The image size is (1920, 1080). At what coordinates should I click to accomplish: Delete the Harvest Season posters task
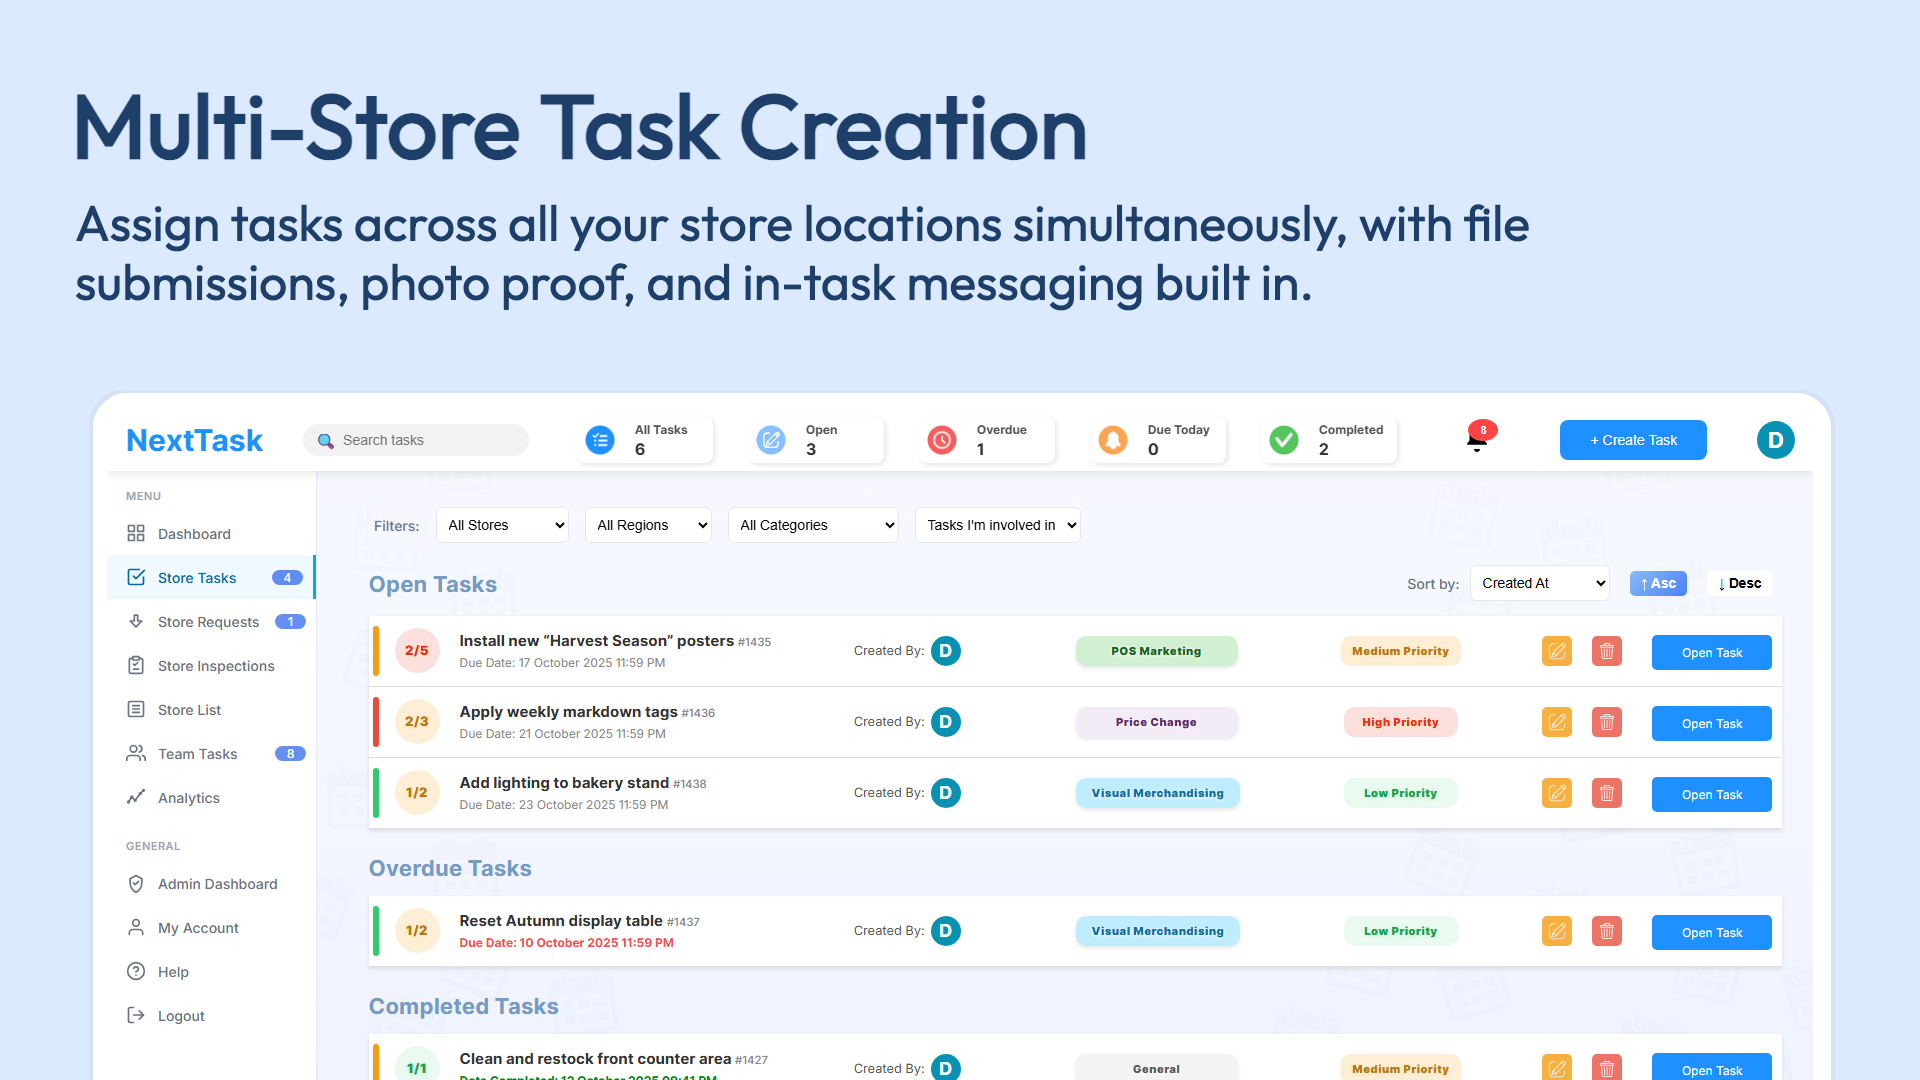tap(1607, 651)
